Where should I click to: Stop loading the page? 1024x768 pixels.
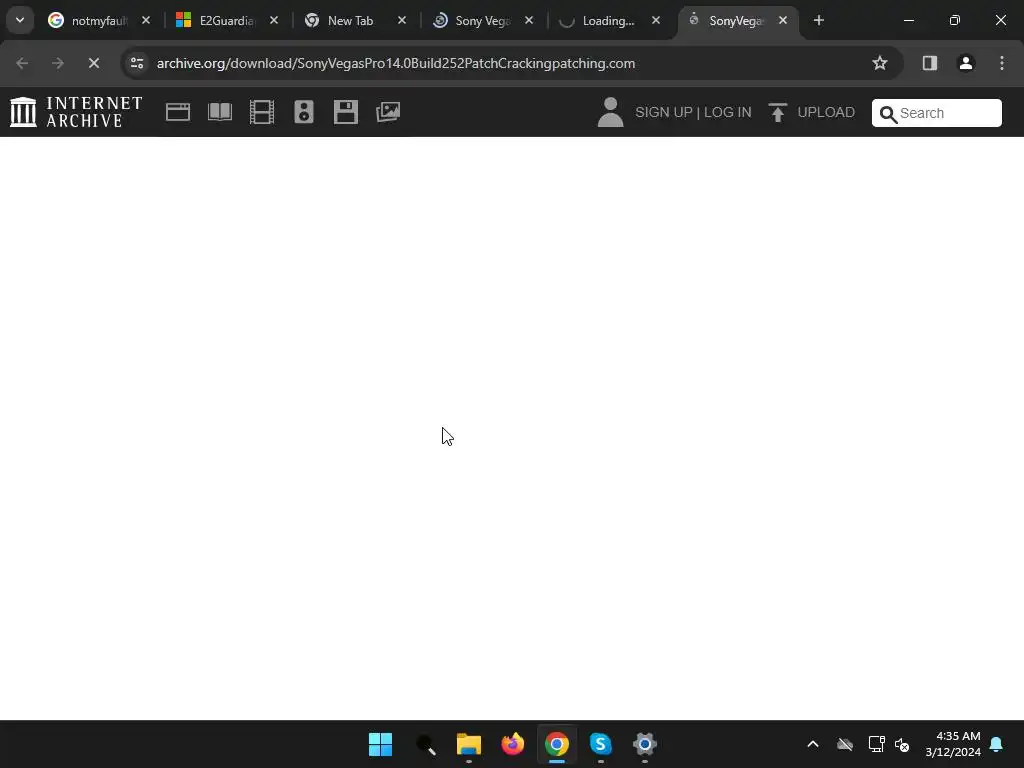pyautogui.click(x=93, y=63)
